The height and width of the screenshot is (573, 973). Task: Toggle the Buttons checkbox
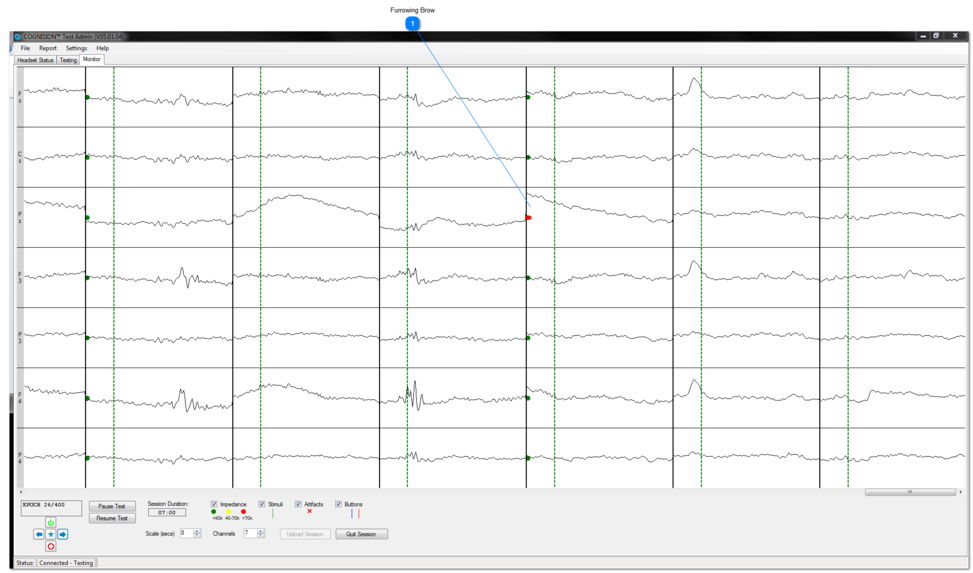point(338,504)
